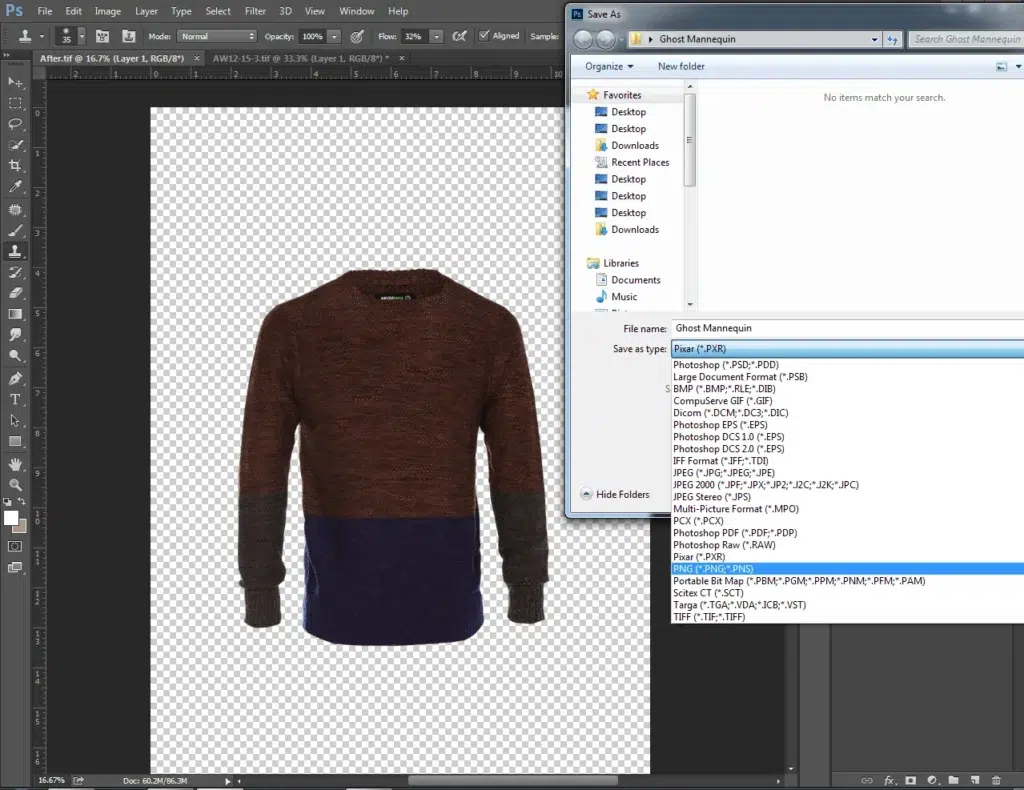
Task: Select the Move tool
Action: (x=15, y=82)
